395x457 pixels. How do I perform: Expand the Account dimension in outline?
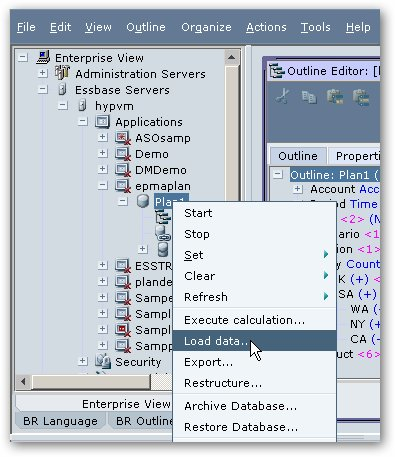tap(297, 189)
